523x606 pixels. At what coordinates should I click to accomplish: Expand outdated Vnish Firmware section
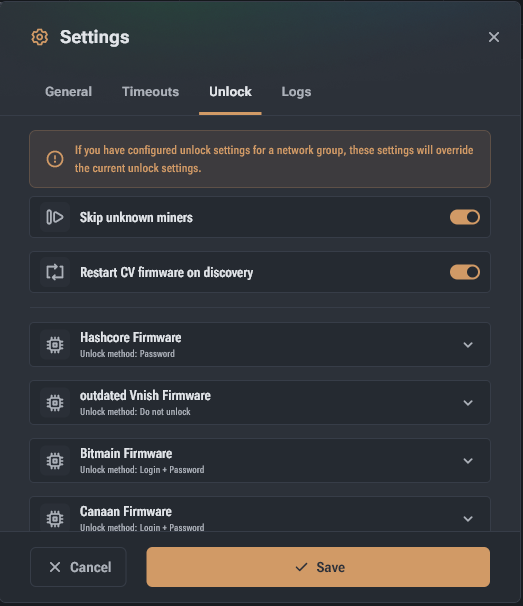[x=468, y=403]
